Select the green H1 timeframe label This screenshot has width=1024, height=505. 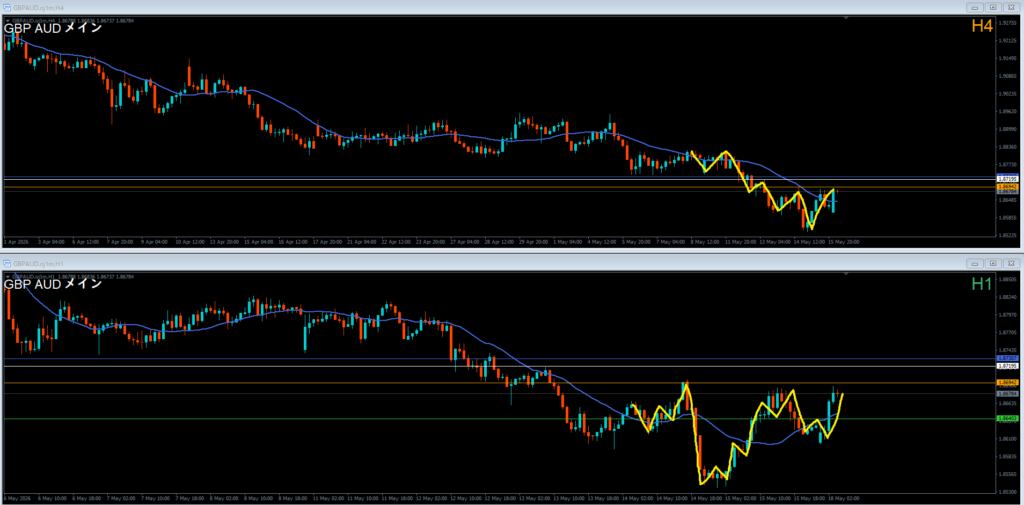click(982, 283)
